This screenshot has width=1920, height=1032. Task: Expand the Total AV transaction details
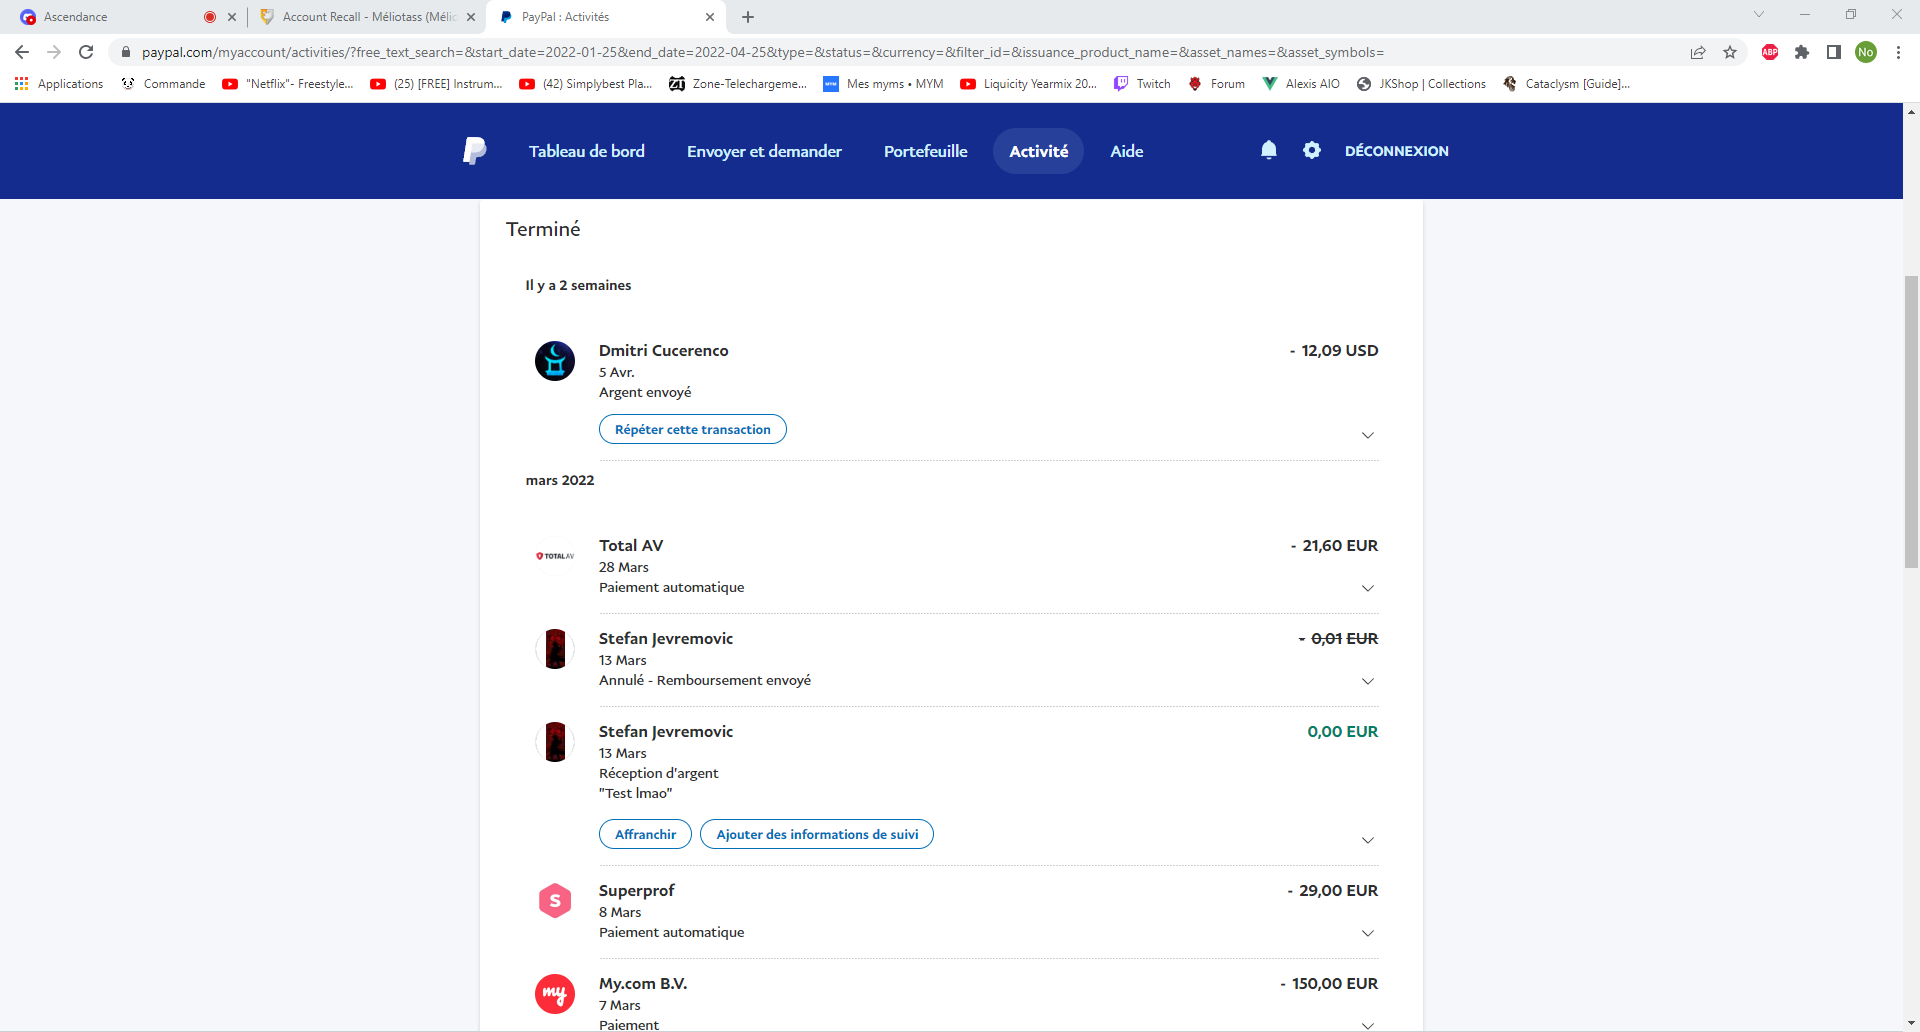pos(1368,588)
